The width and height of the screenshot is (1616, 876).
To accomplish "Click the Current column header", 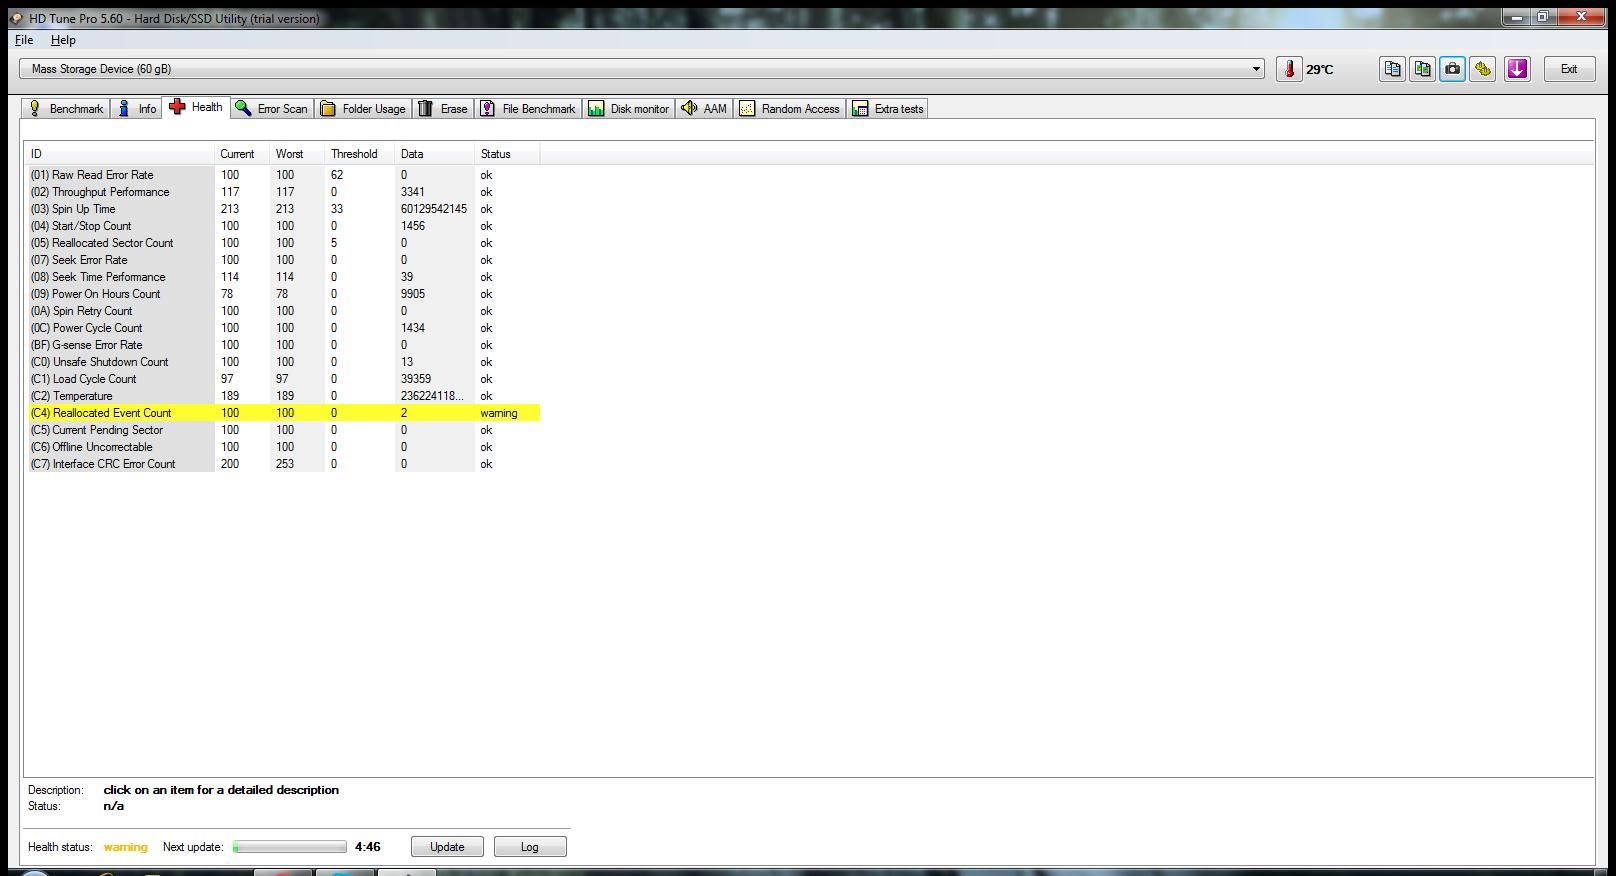I will [x=242, y=154].
